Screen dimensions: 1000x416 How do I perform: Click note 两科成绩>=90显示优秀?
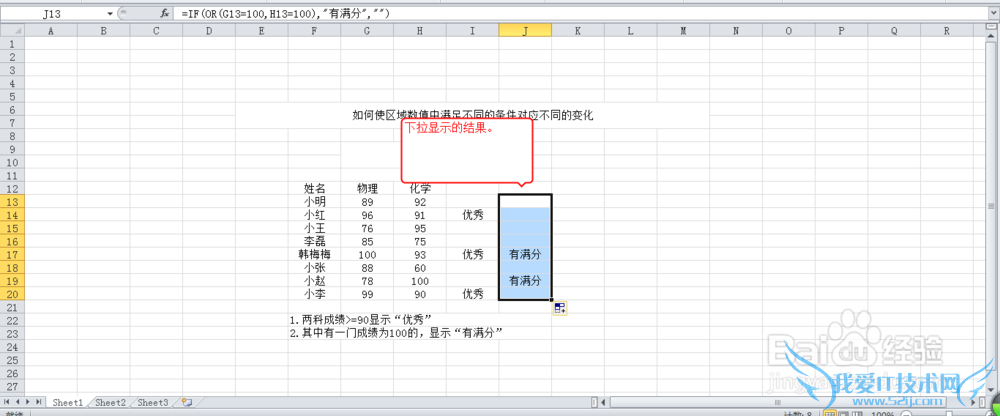click(361, 320)
